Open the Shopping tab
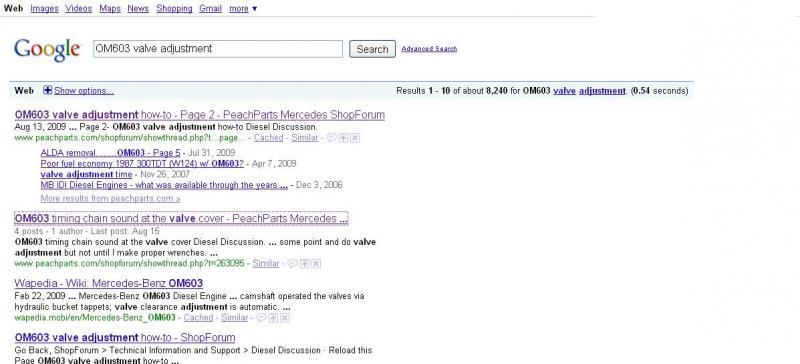Screen dimensions: 800x364 [174, 9]
